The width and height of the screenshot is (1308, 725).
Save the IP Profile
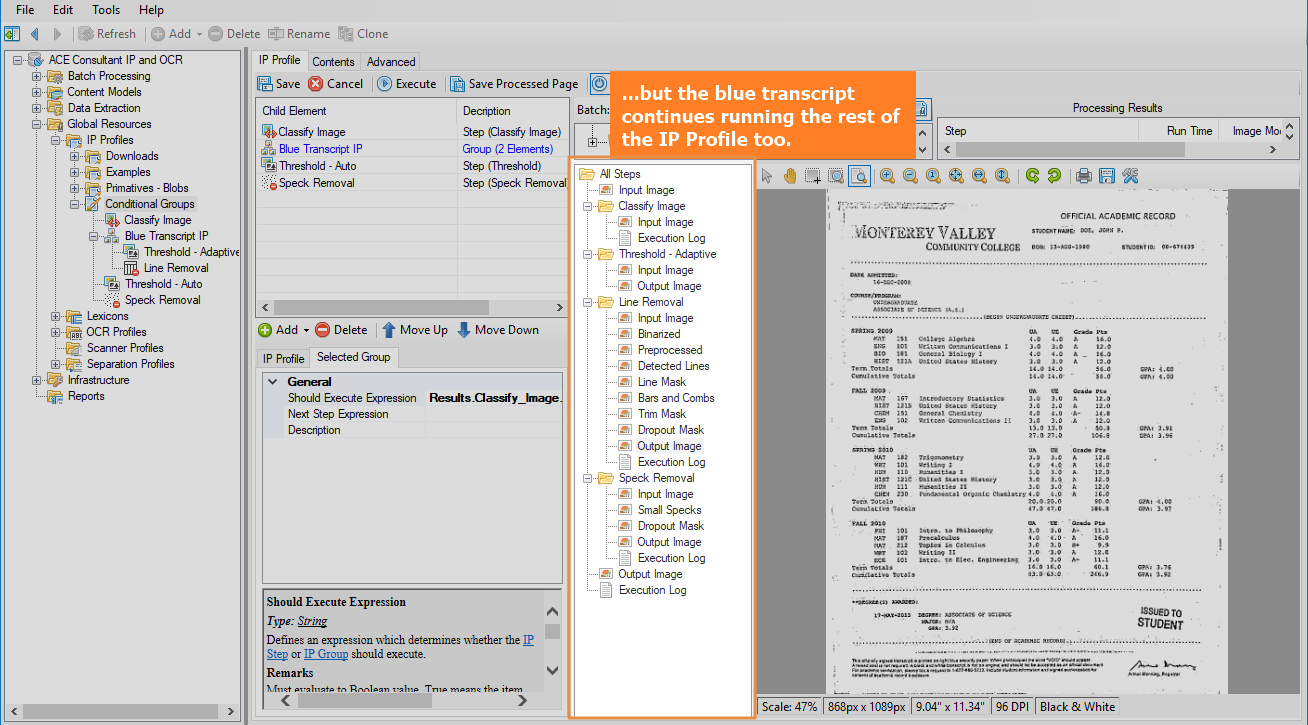279,84
